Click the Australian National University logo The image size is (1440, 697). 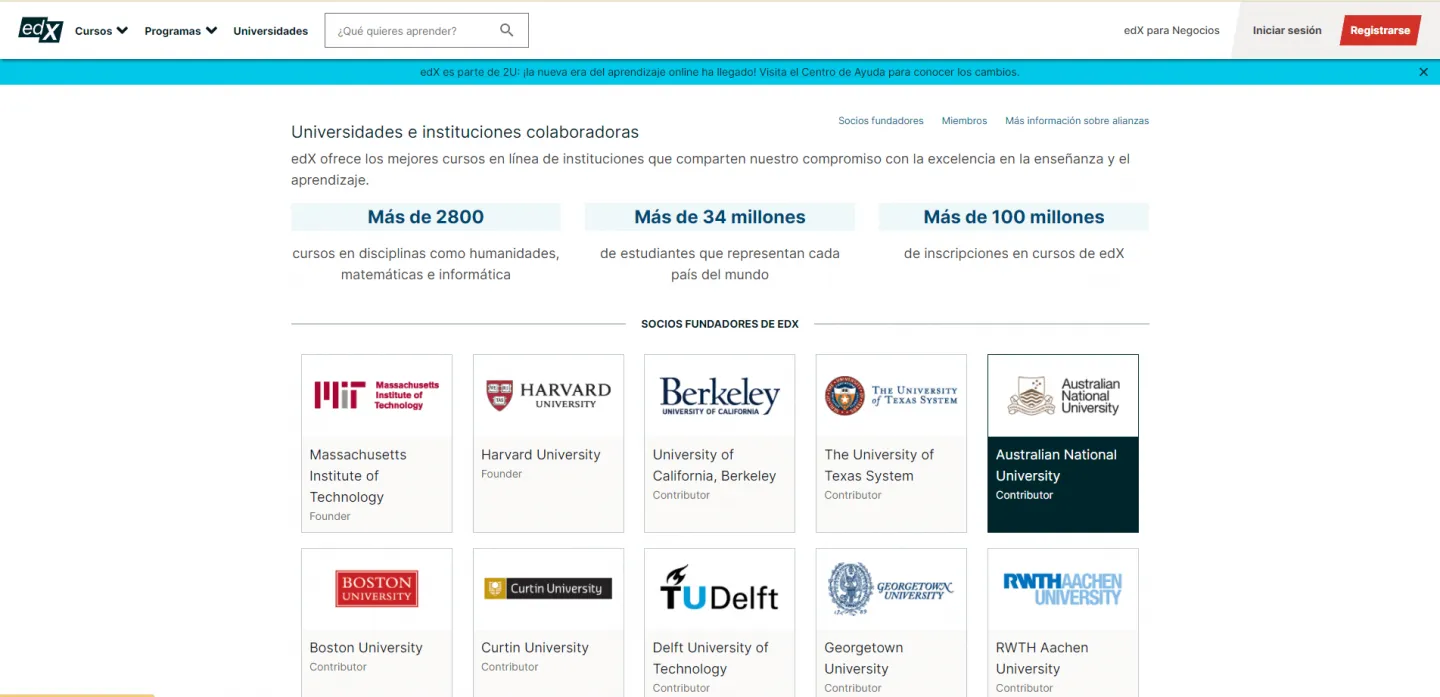(1063, 396)
